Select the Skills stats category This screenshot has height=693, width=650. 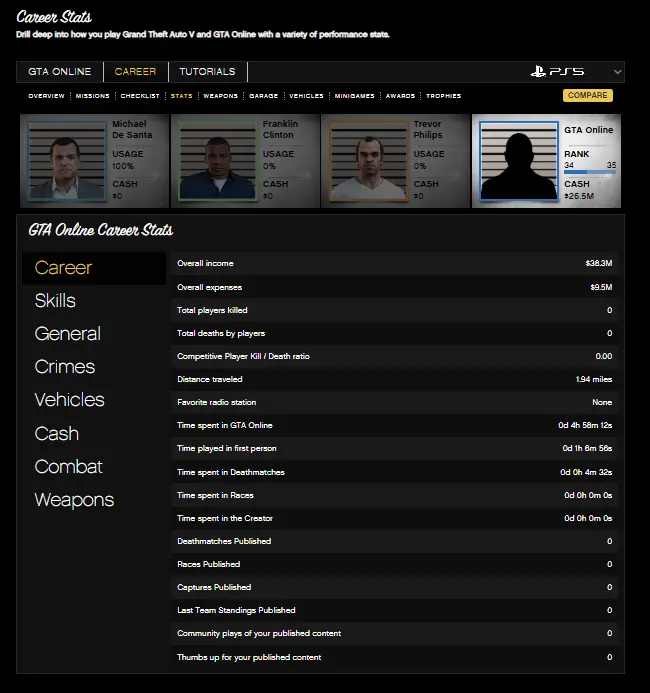(55, 301)
